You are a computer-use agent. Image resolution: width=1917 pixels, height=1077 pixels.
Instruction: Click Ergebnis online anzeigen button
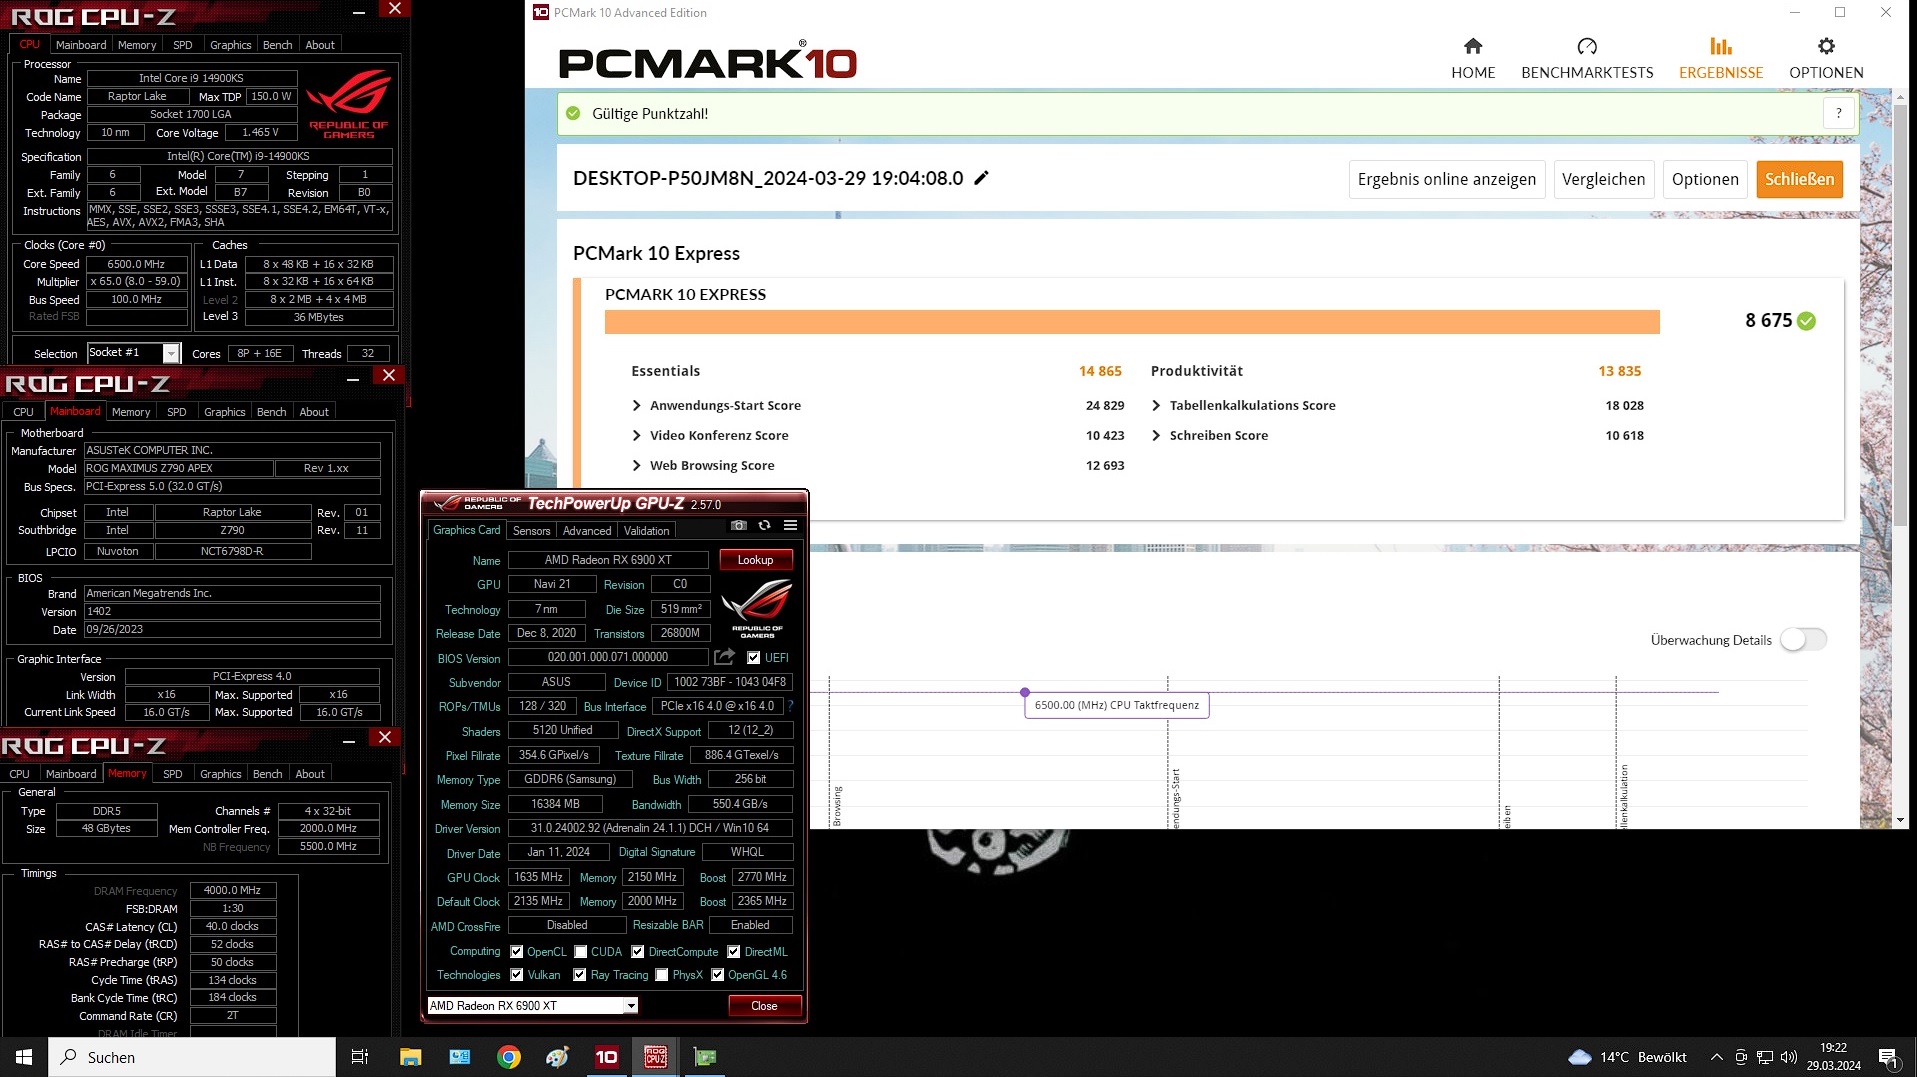point(1447,179)
